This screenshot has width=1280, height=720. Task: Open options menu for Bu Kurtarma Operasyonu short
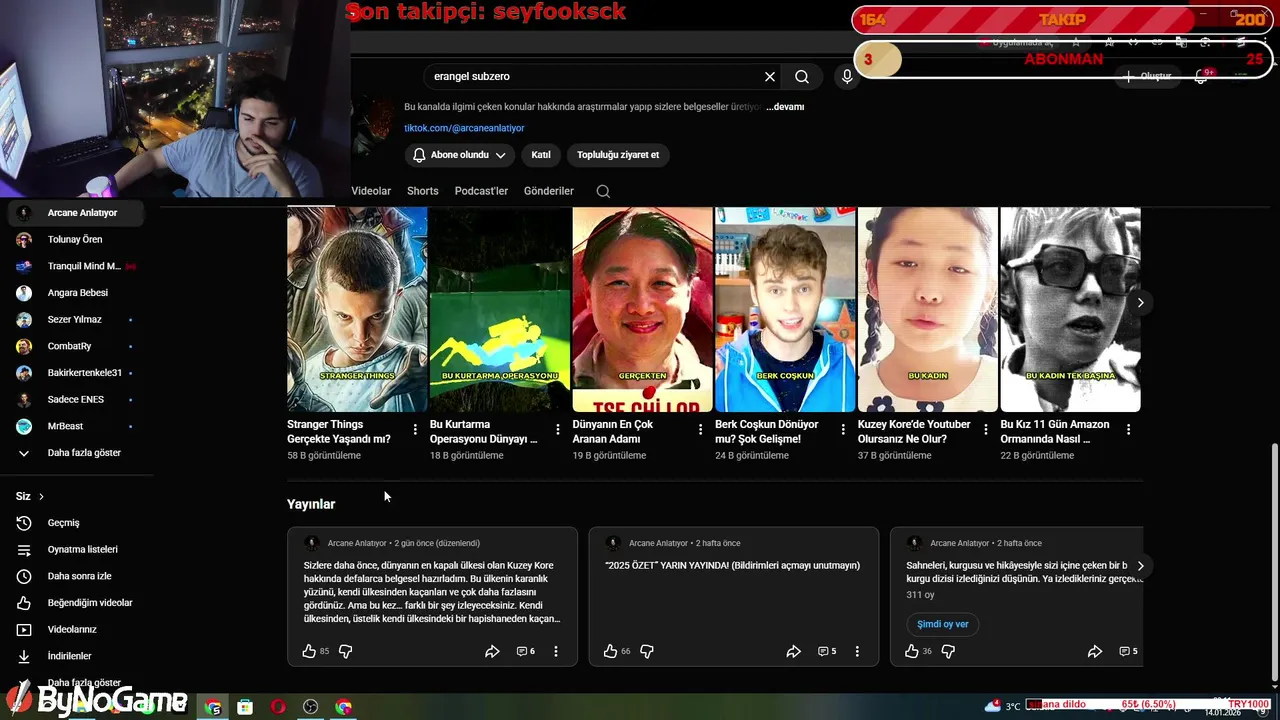click(x=558, y=429)
